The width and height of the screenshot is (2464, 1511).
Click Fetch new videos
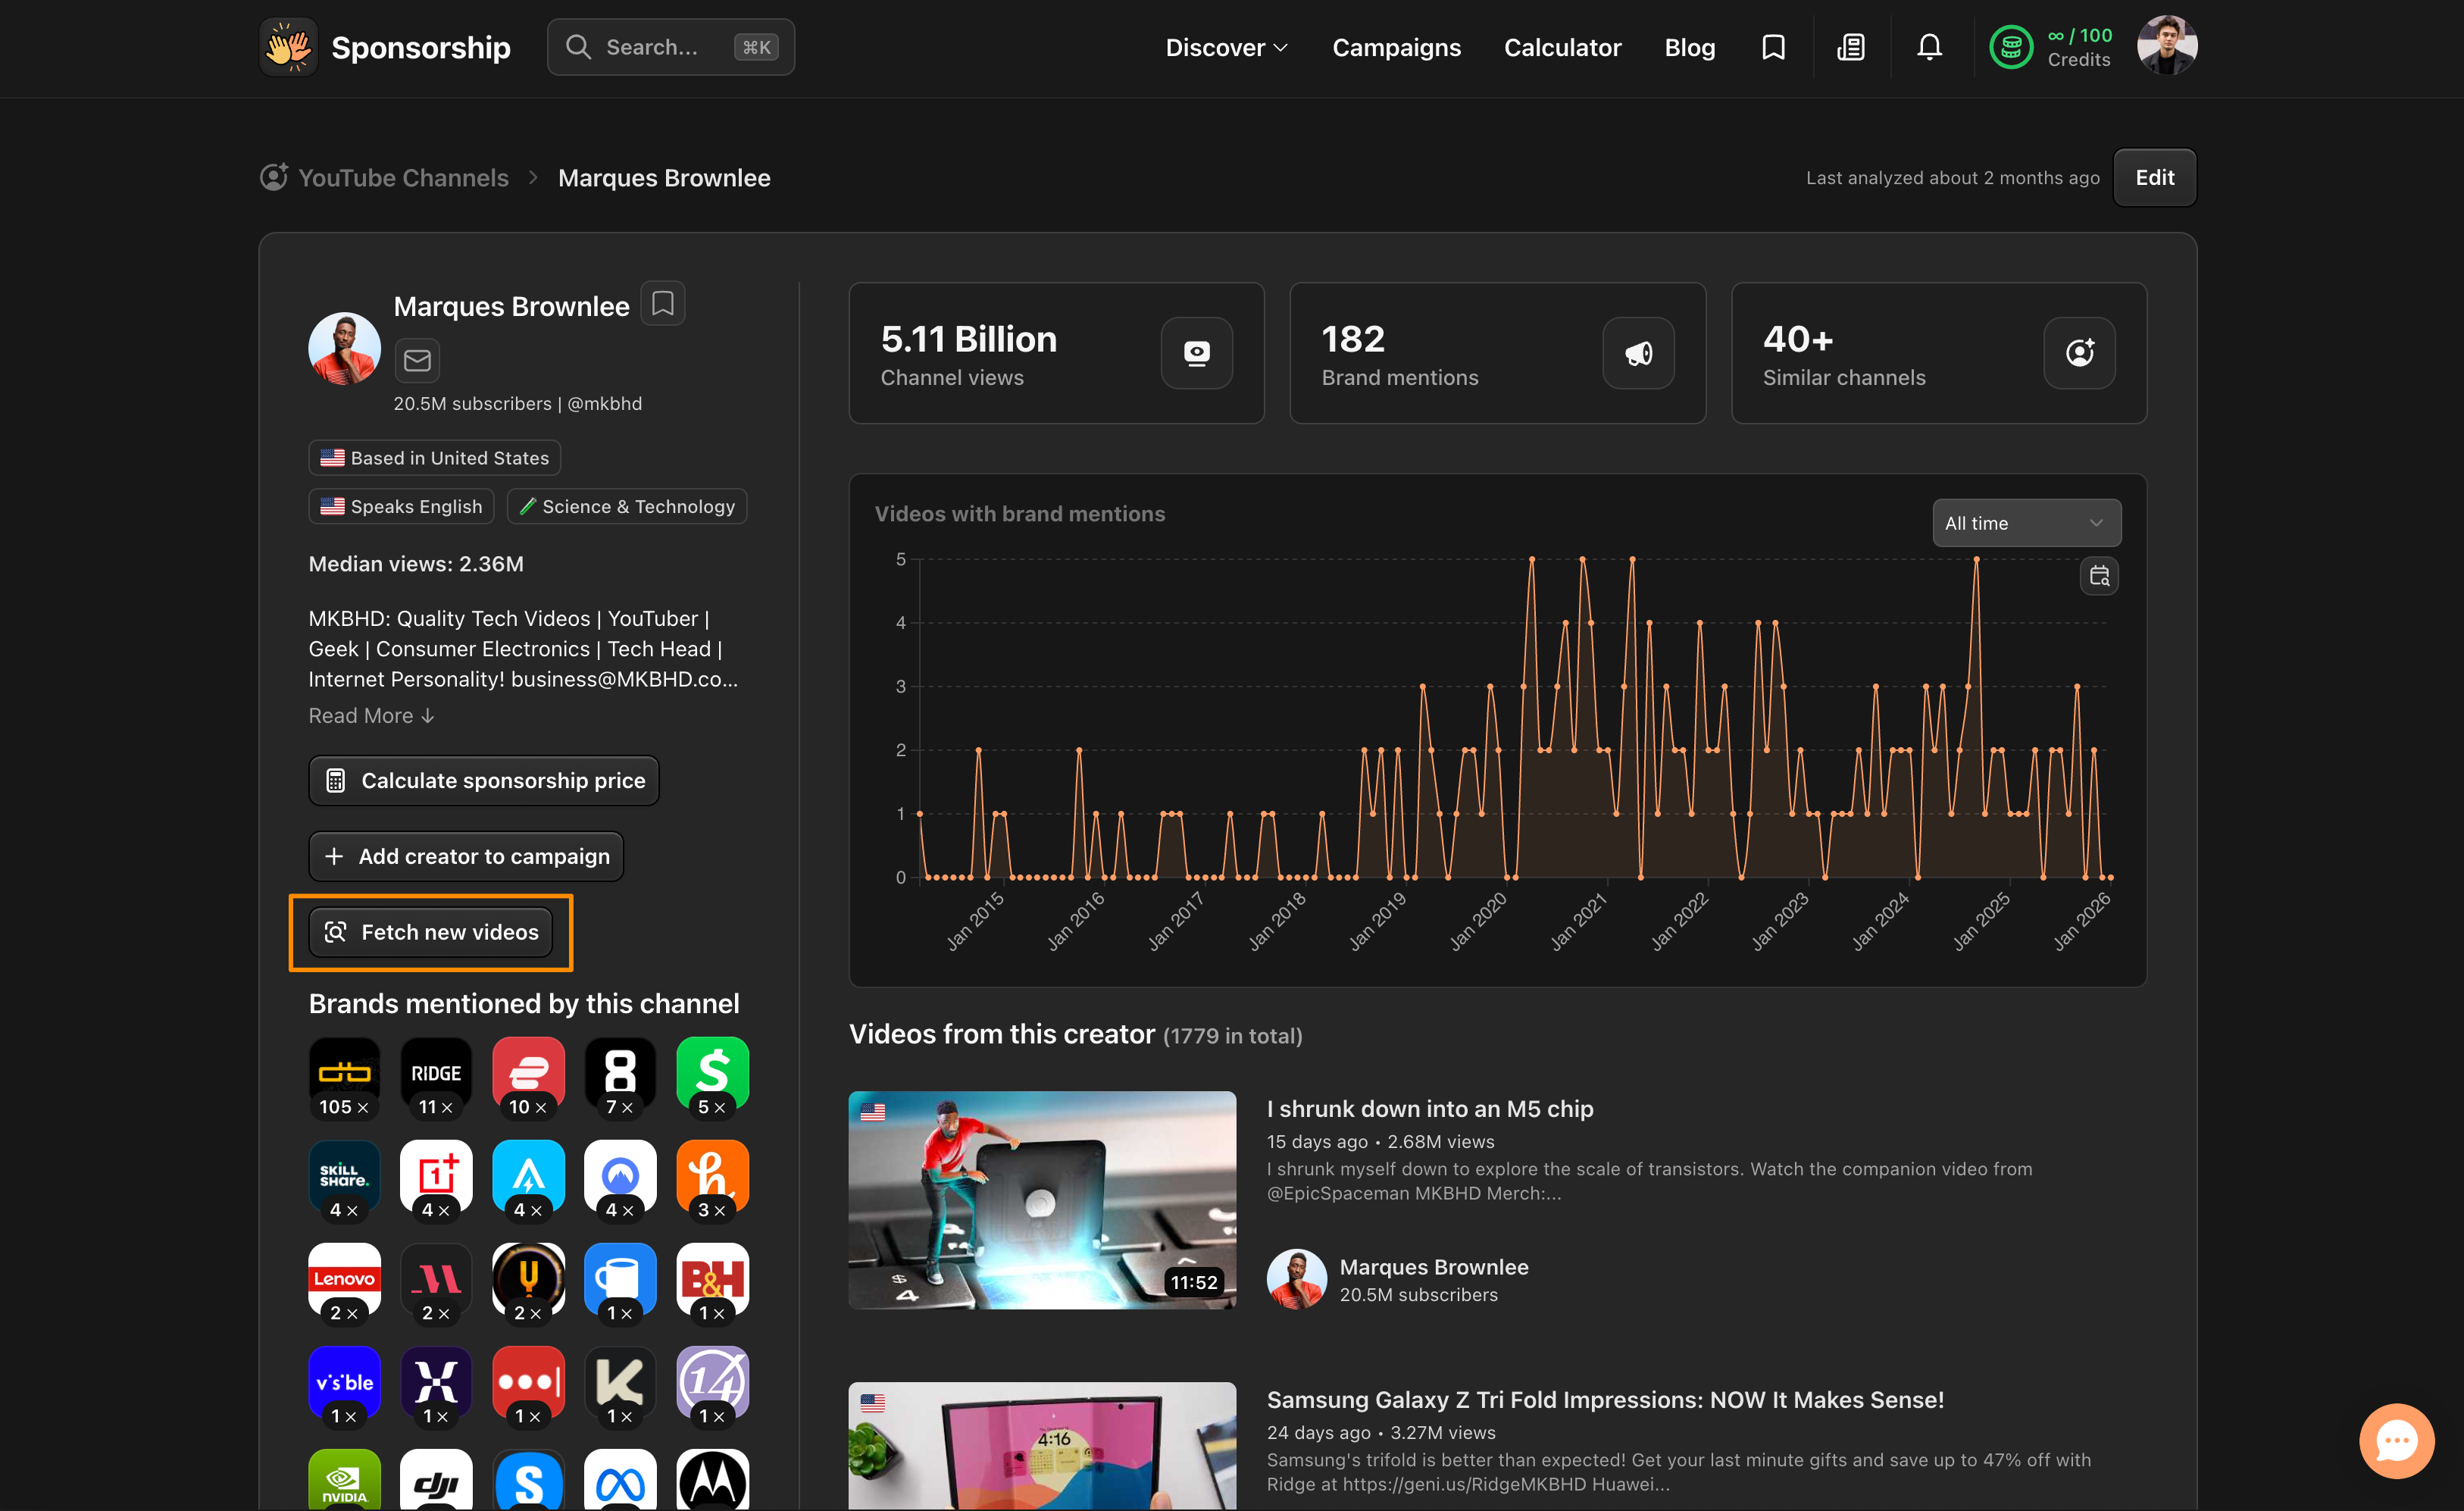pyautogui.click(x=430, y=932)
